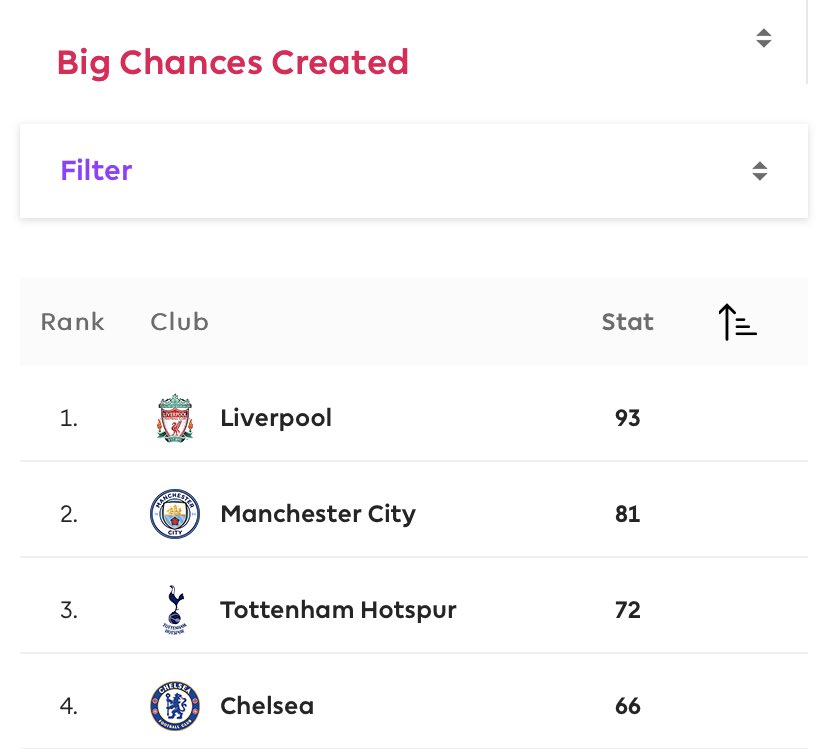The height and width of the screenshot is (749, 828).
Task: Open the Filter dropdown label
Action: point(96,171)
